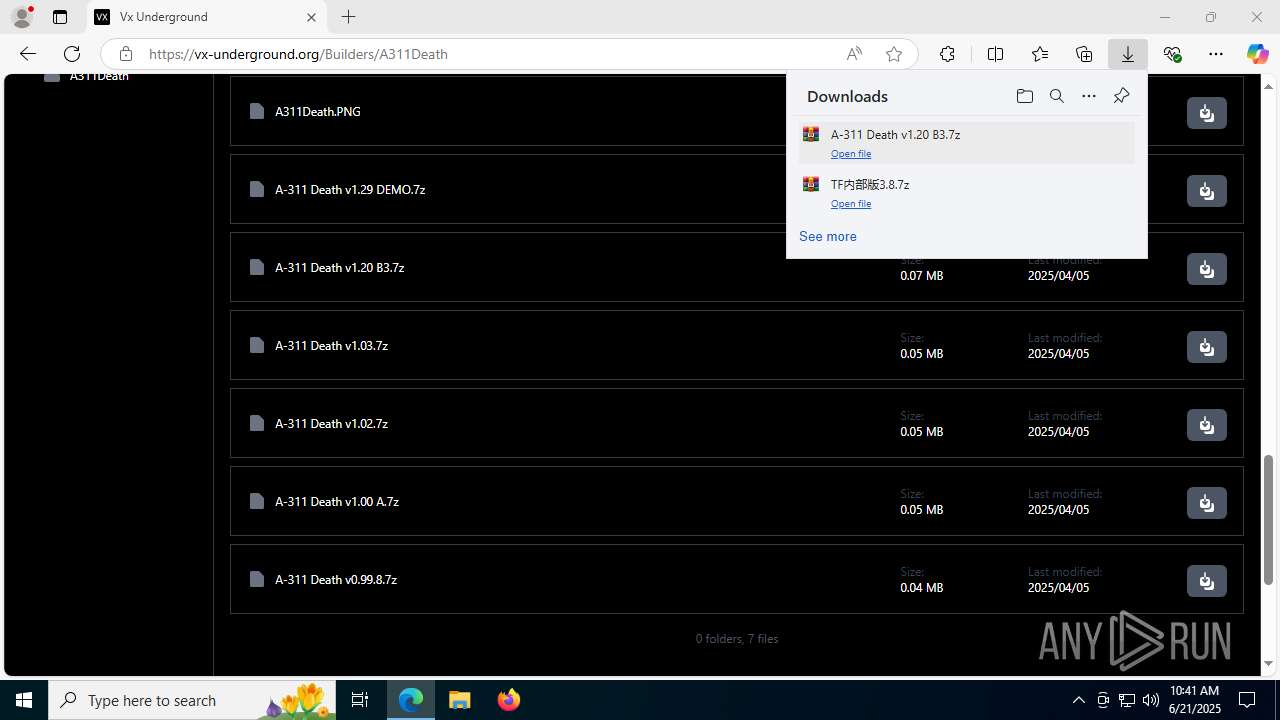The width and height of the screenshot is (1280, 720).
Task: Toggle split screen view
Action: pyautogui.click(x=995, y=54)
